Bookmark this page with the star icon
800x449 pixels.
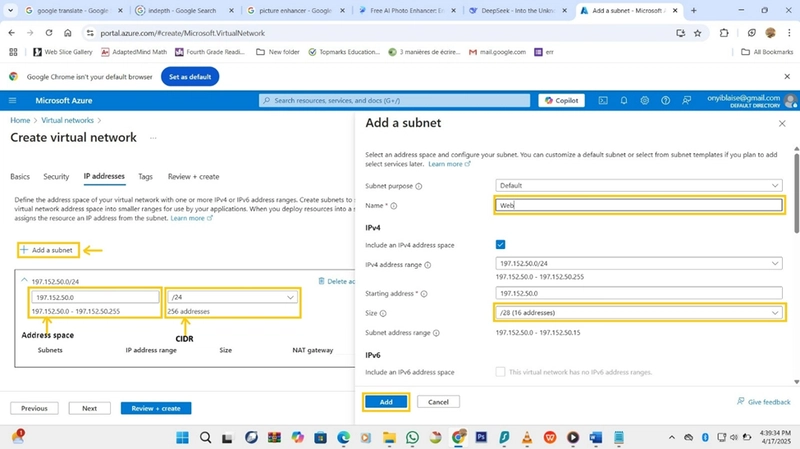click(x=697, y=33)
